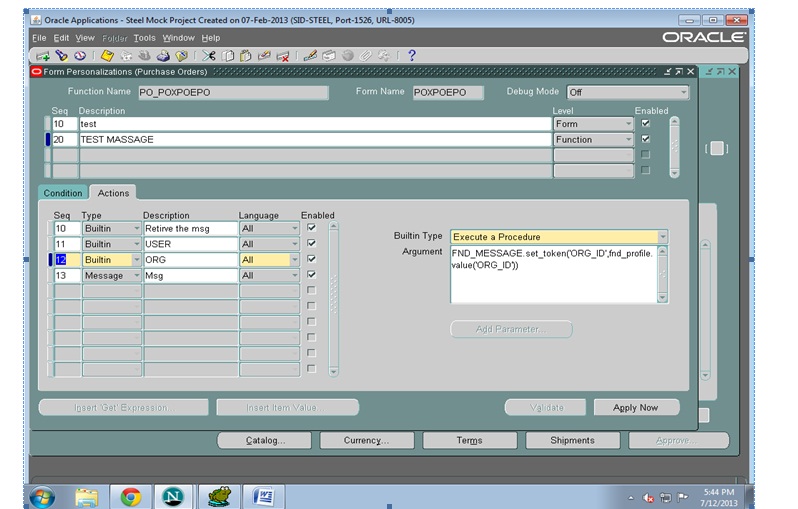Open Window Help question mark icon

click(412, 55)
